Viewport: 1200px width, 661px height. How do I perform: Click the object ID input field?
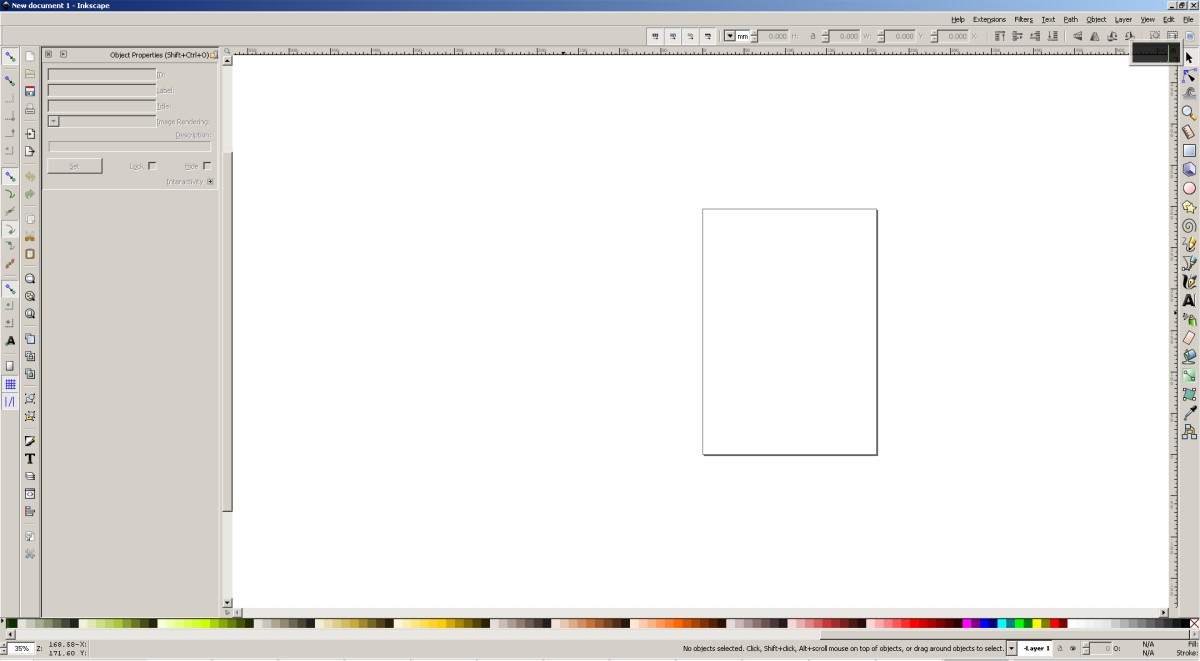[102, 74]
